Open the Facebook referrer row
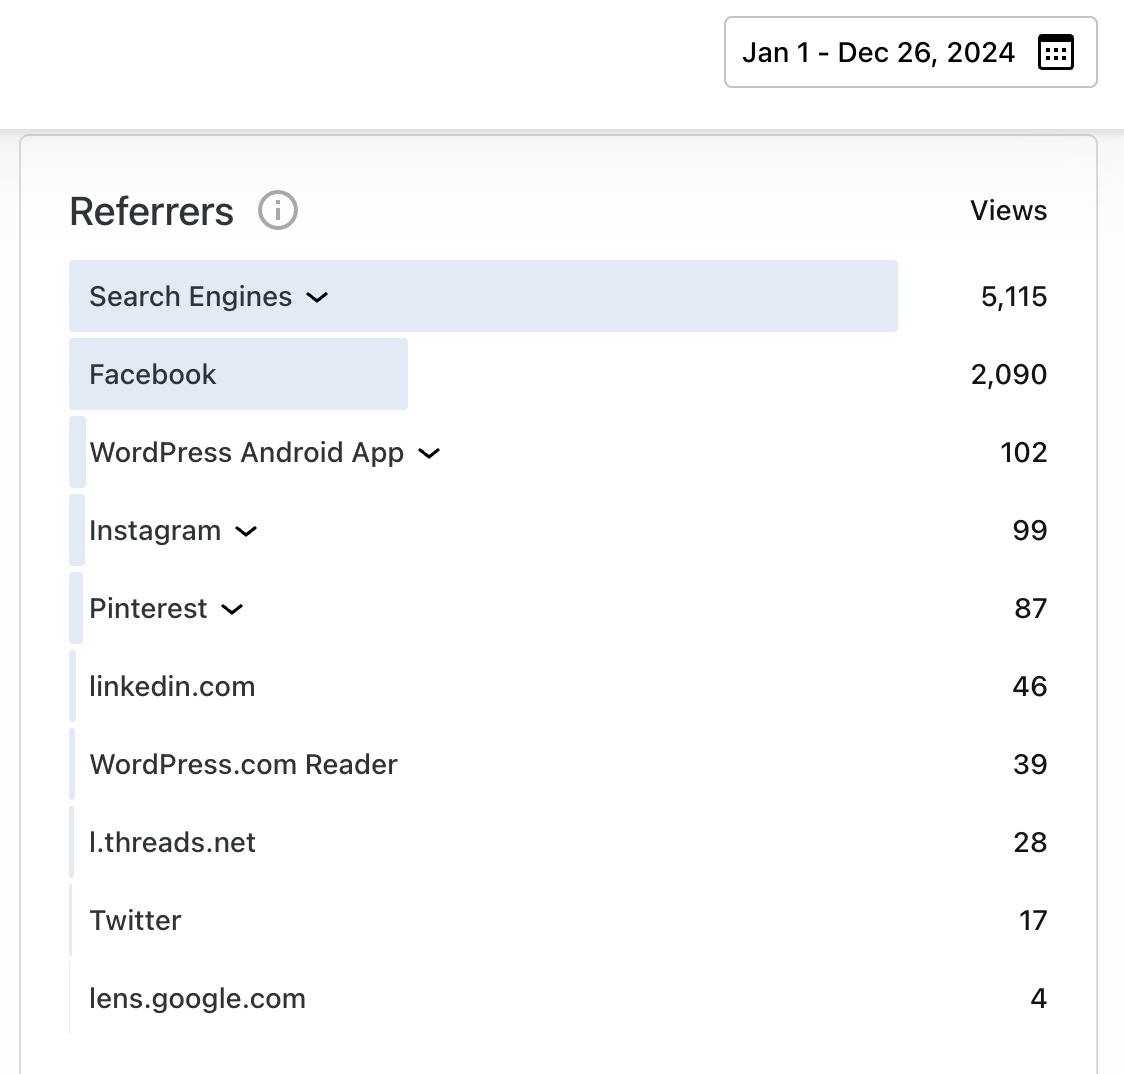This screenshot has height=1074, width=1124. pos(153,374)
